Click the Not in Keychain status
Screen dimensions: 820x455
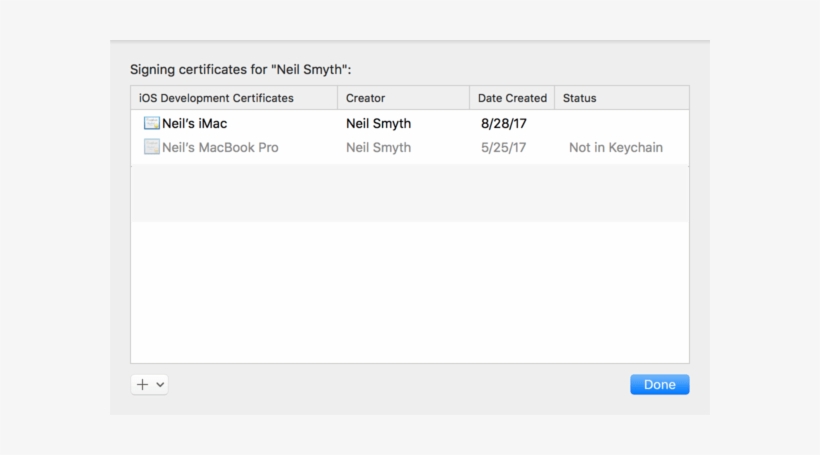(615, 148)
